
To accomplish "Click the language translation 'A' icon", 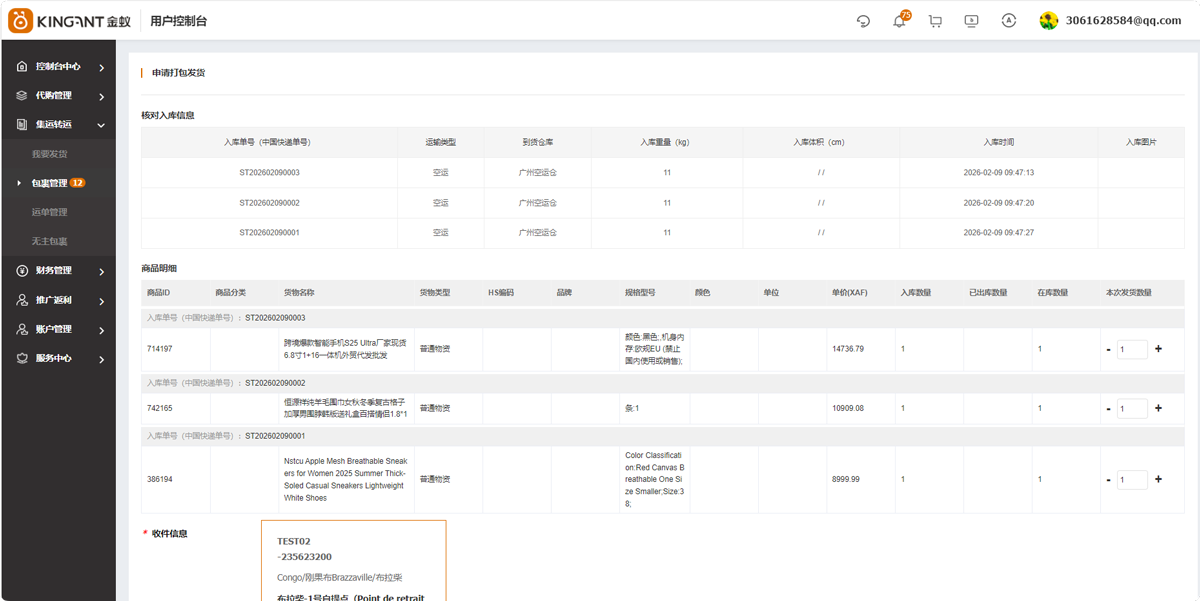I will pyautogui.click(x=1008, y=21).
